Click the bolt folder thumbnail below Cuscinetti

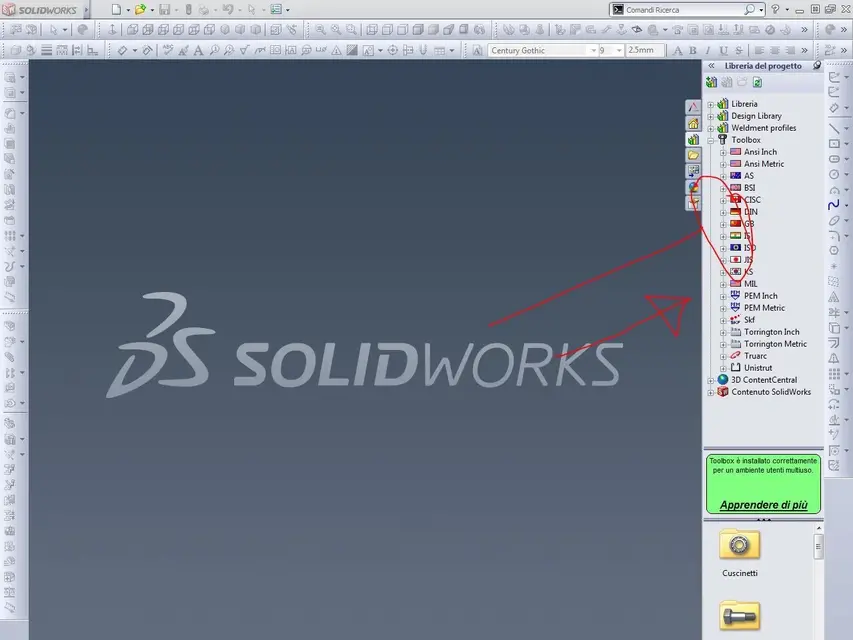click(x=739, y=616)
